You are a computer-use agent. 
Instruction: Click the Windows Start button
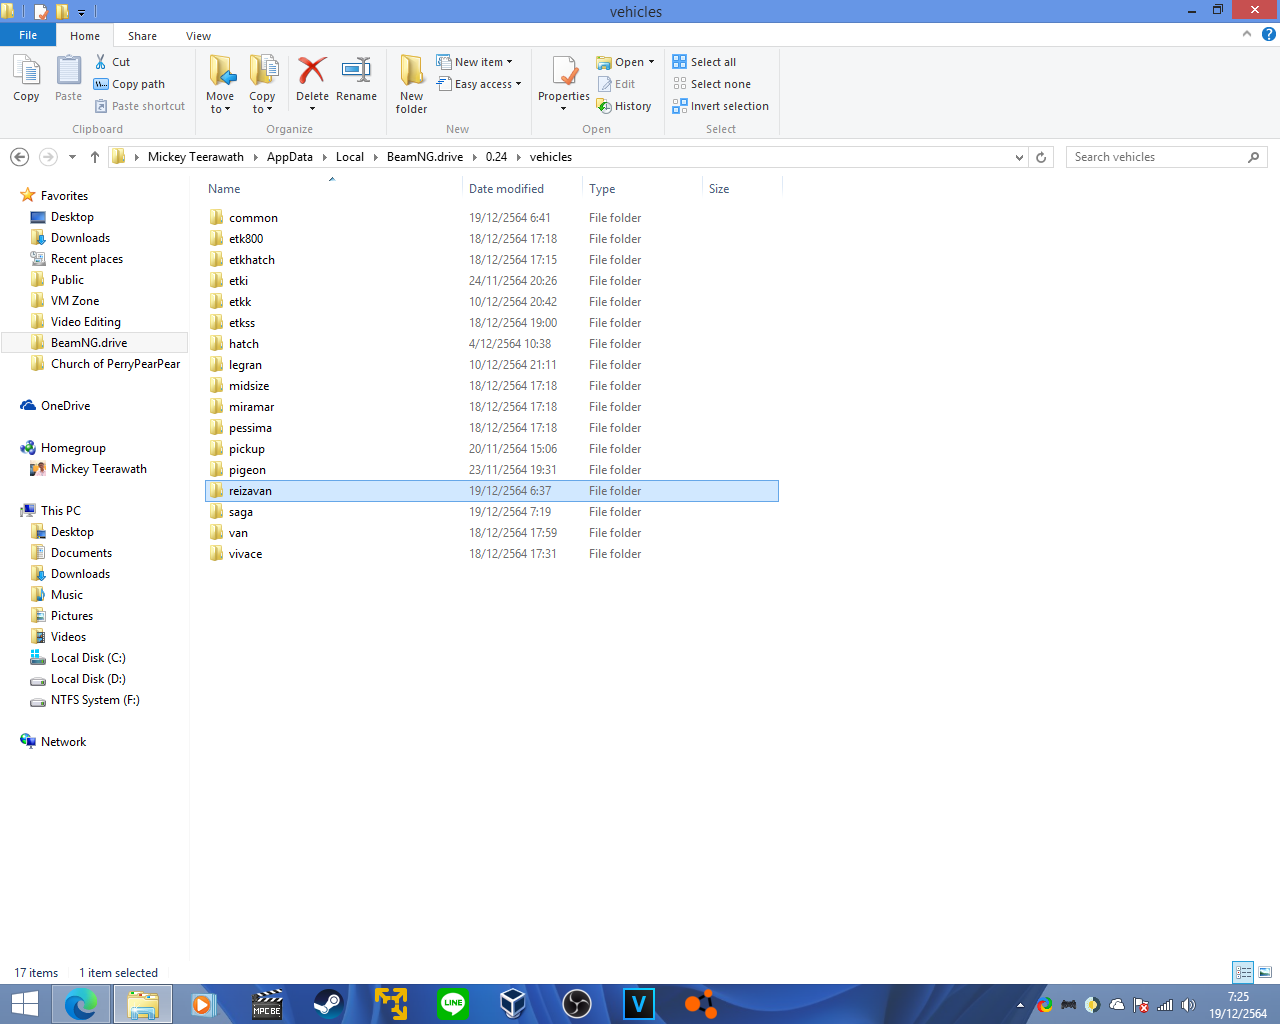click(x=24, y=1003)
